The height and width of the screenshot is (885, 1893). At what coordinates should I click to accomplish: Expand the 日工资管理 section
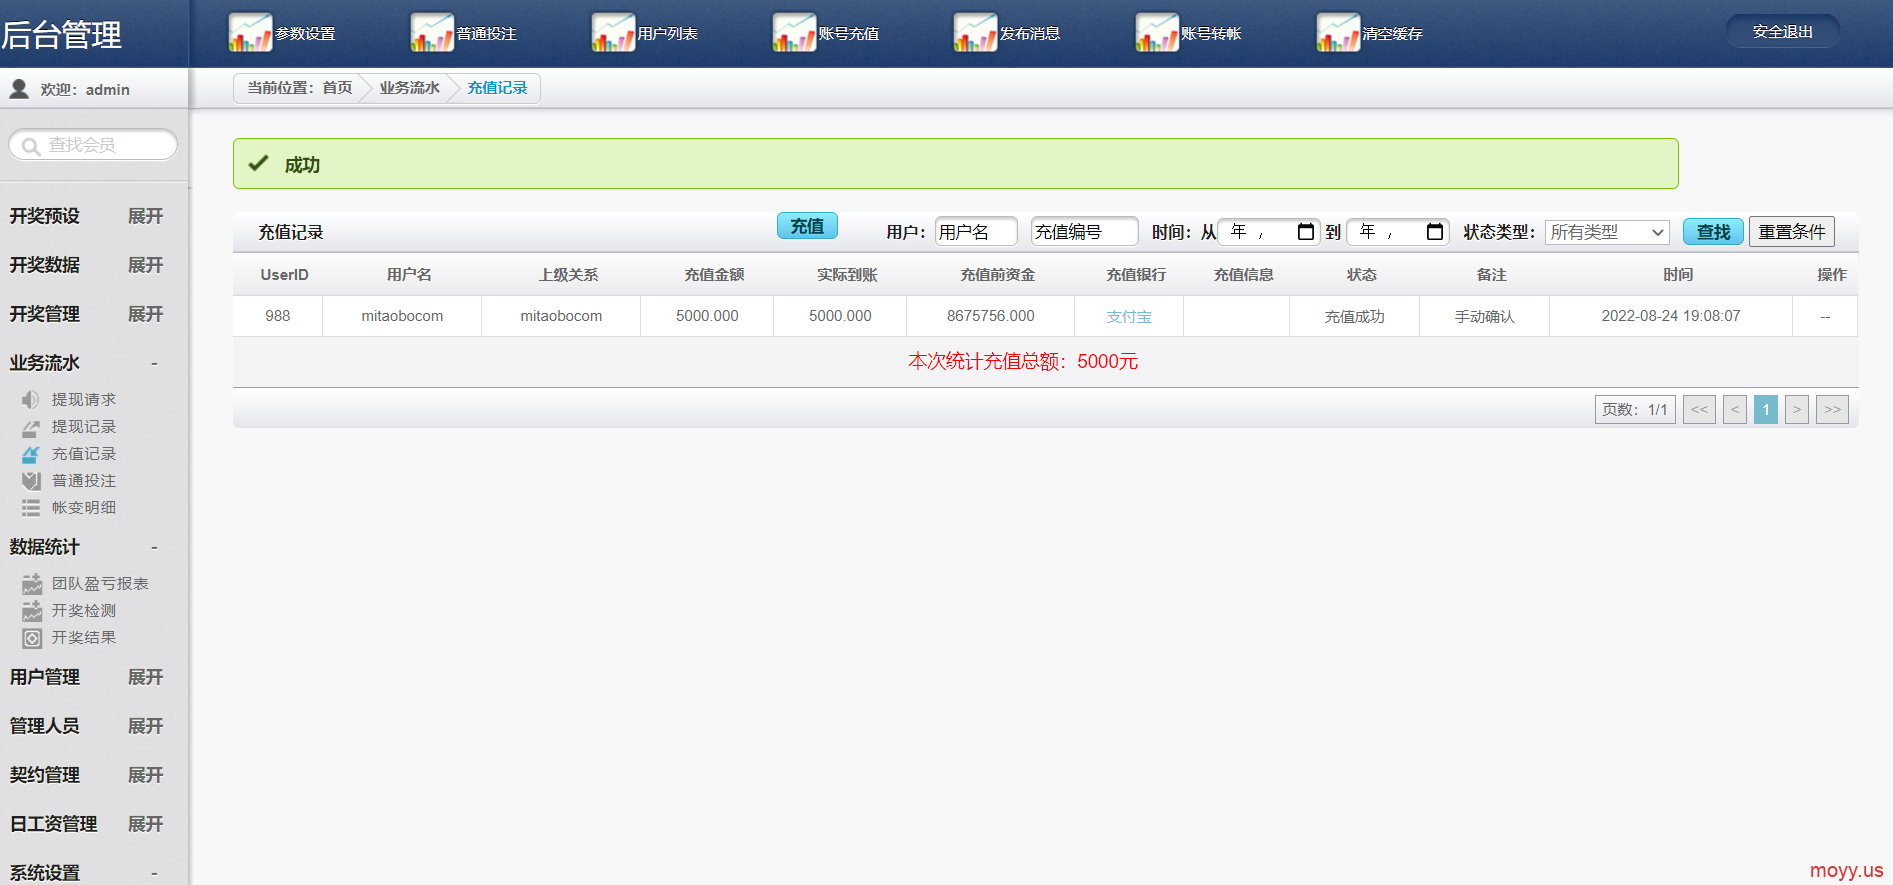[x=145, y=824]
